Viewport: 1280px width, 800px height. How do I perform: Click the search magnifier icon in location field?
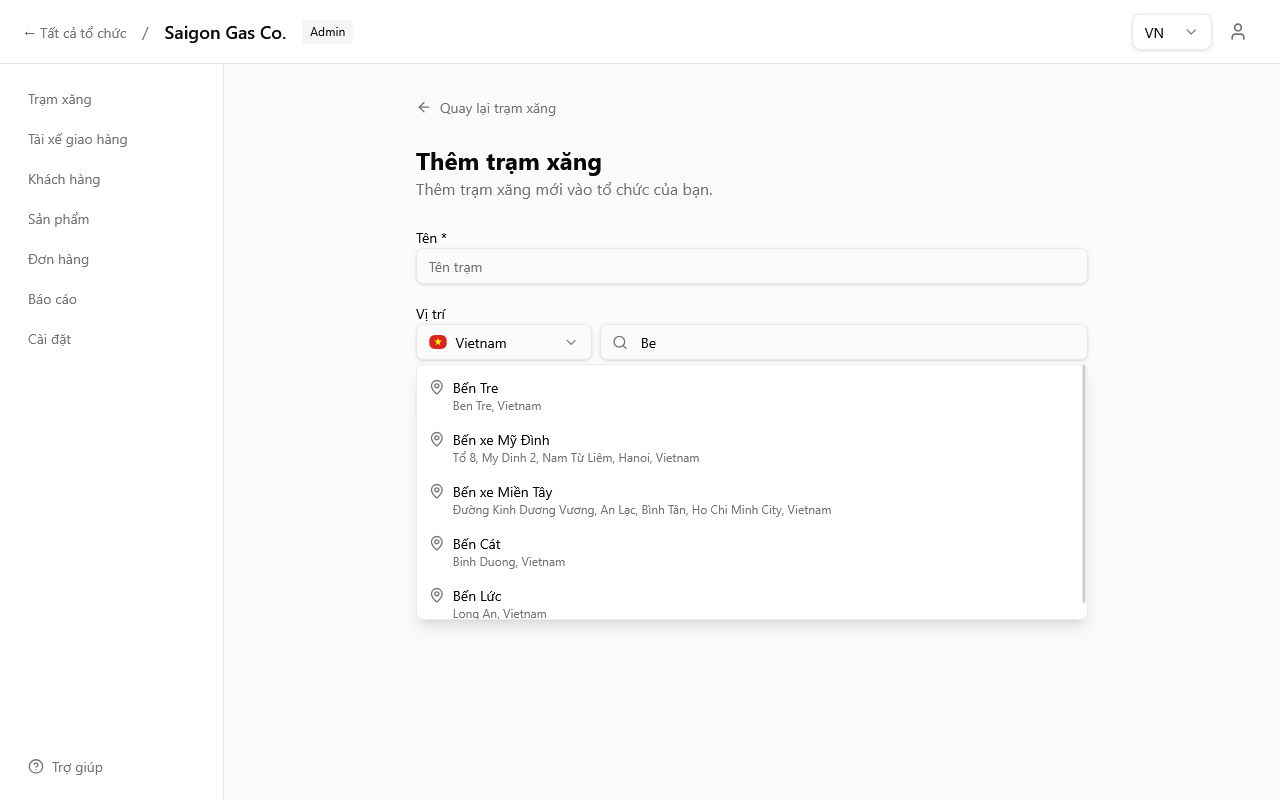(x=620, y=343)
